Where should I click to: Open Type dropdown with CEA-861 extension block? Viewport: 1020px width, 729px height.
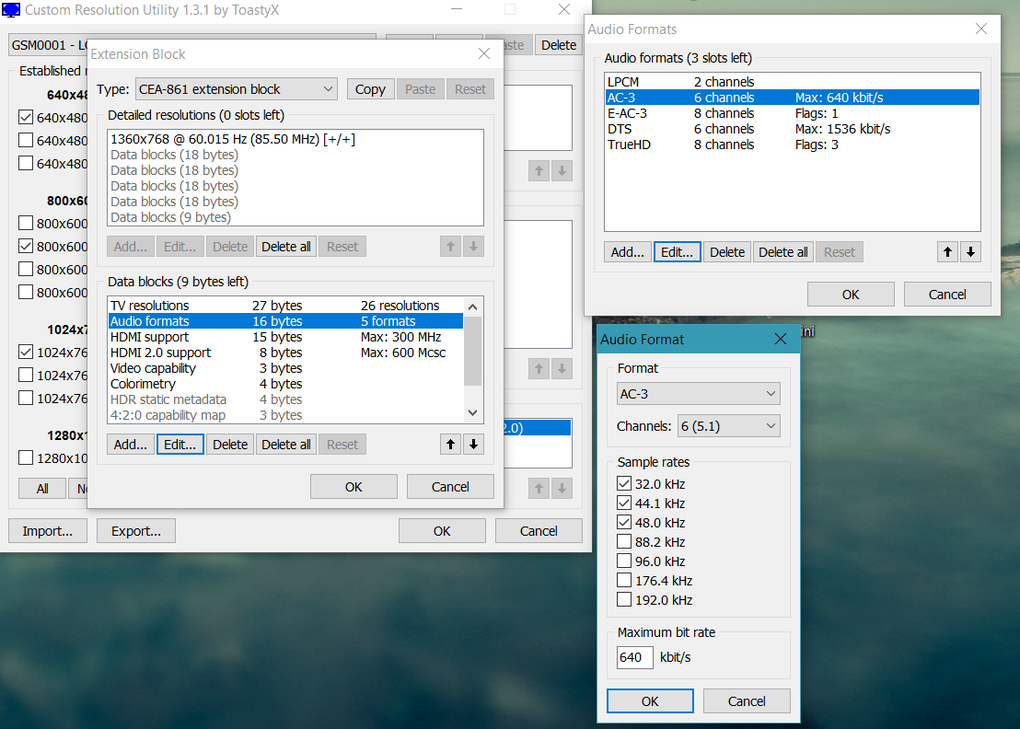236,89
